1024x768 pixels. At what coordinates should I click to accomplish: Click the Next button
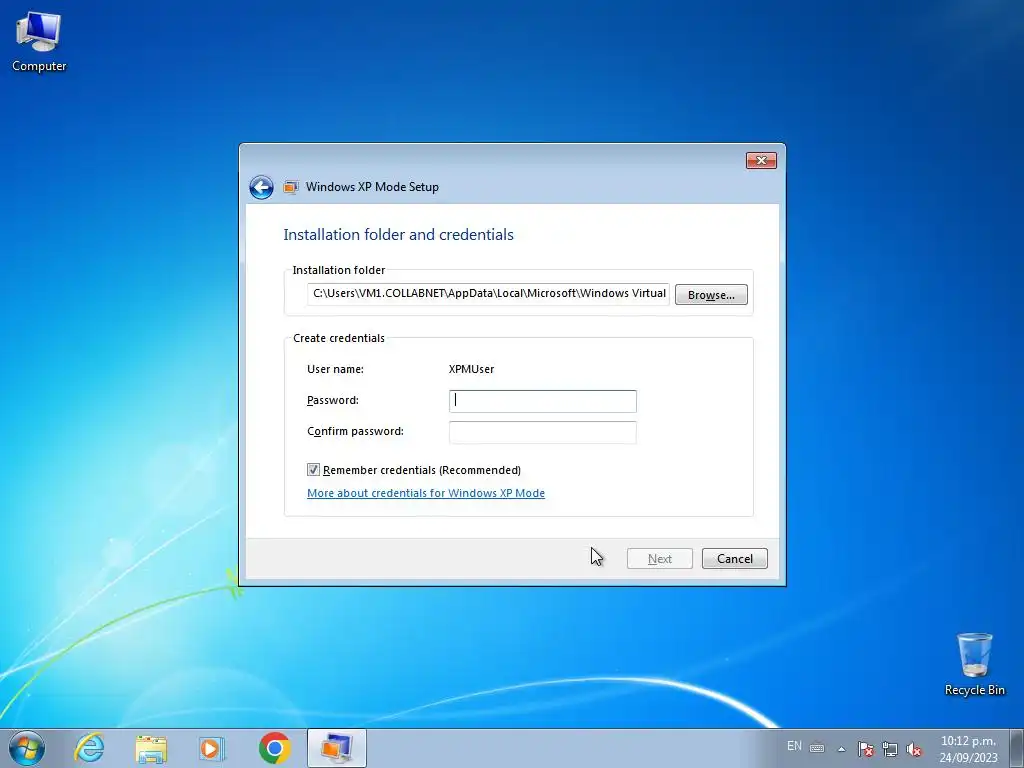[x=660, y=558]
